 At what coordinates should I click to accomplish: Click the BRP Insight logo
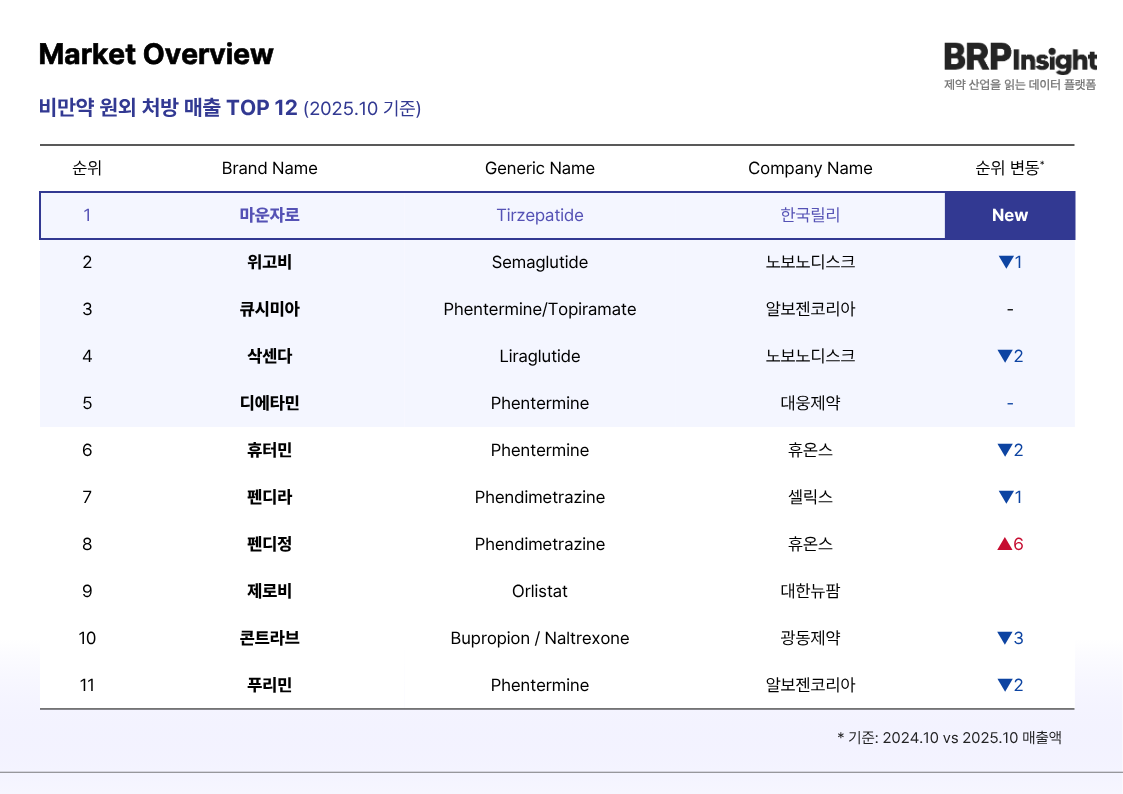pyautogui.click(x=1019, y=59)
